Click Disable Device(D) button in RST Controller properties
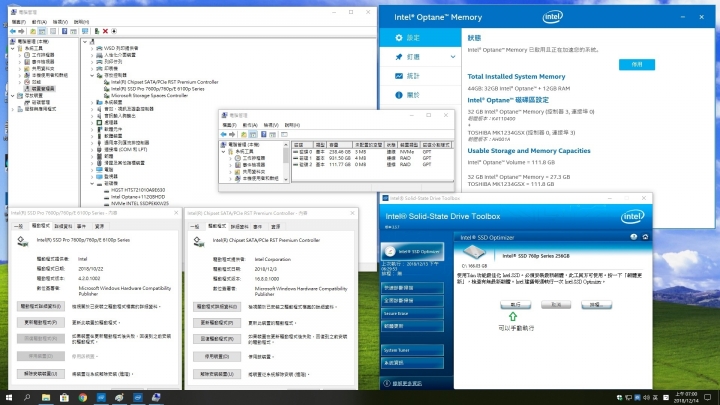The height and width of the screenshot is (405, 720). pyautogui.click(x=217, y=356)
